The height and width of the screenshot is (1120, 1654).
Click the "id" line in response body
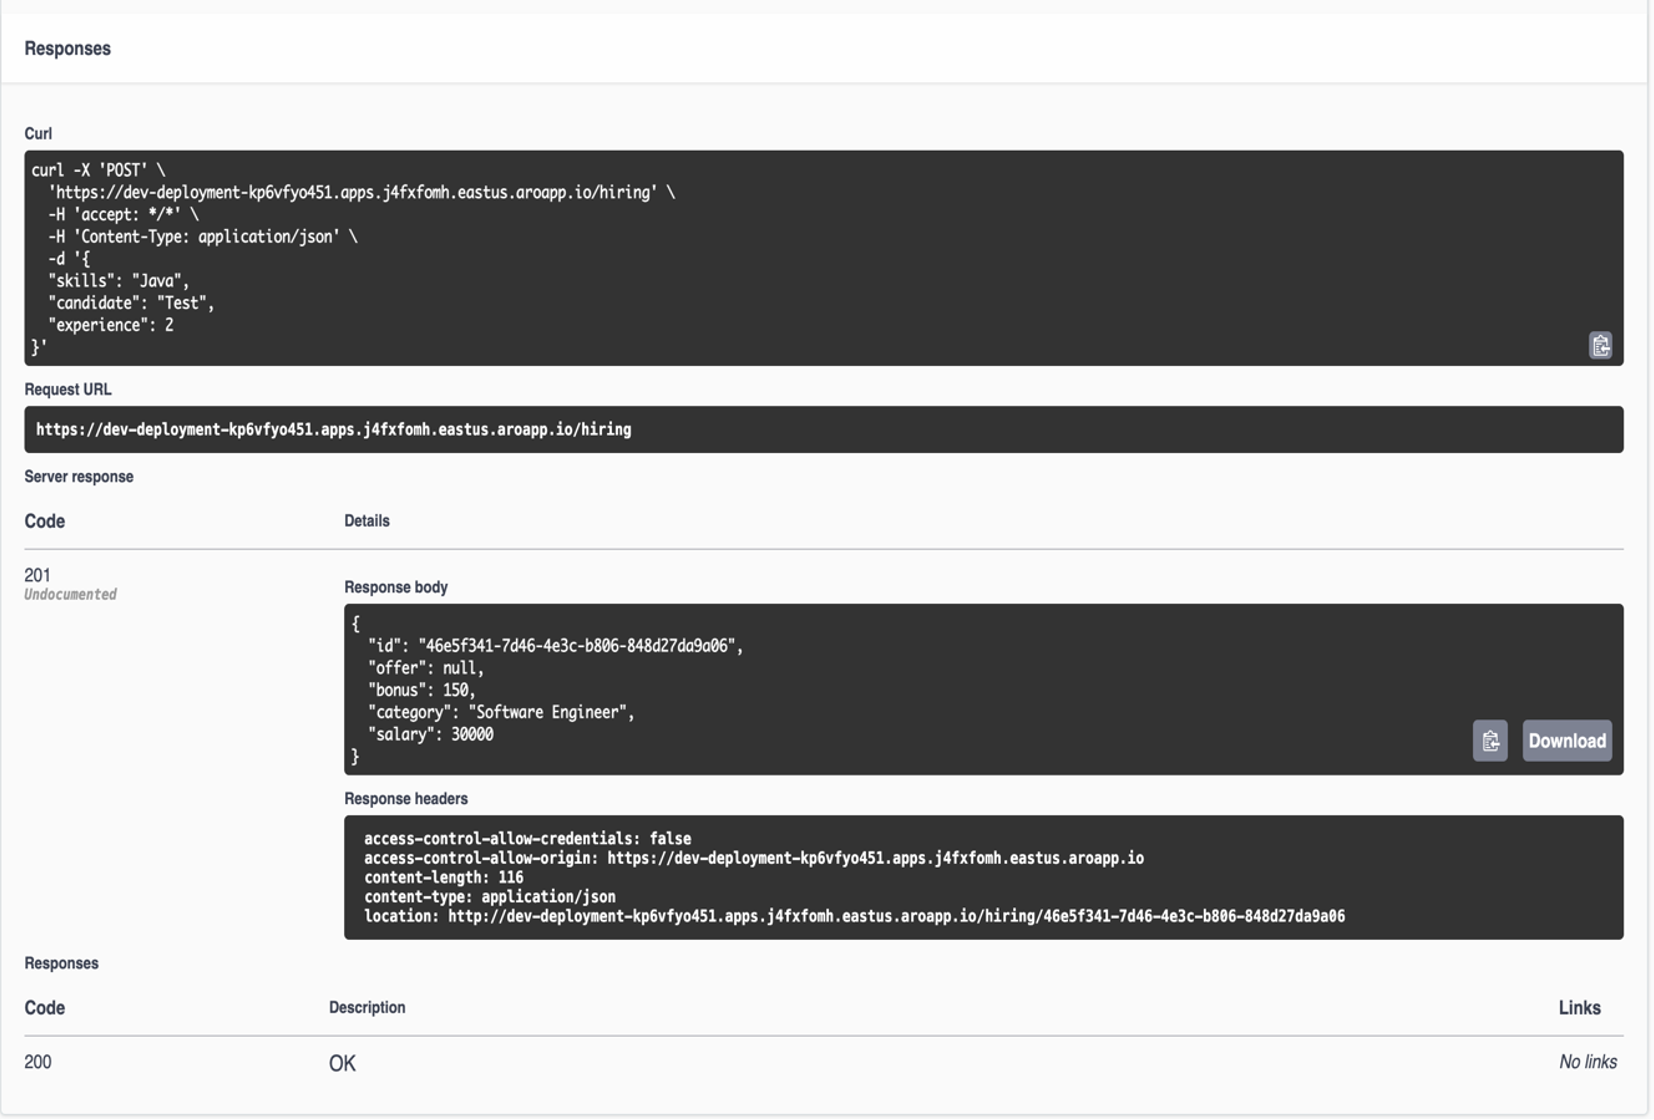pyautogui.click(x=555, y=646)
